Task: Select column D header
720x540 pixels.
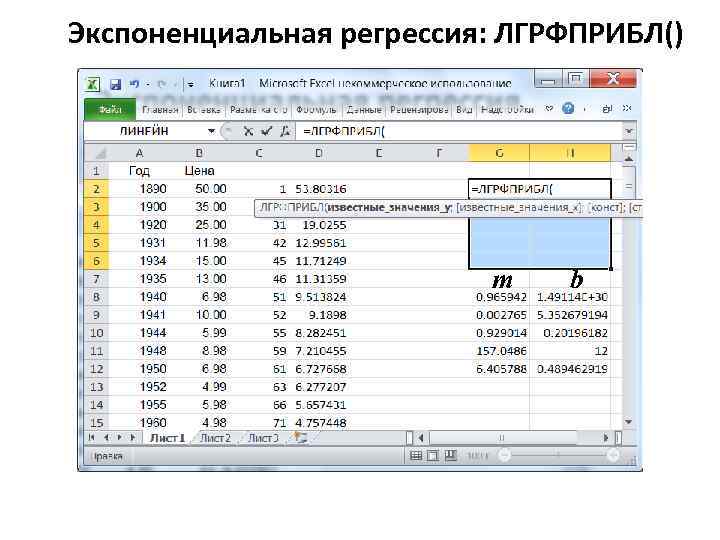Action: [x=319, y=153]
